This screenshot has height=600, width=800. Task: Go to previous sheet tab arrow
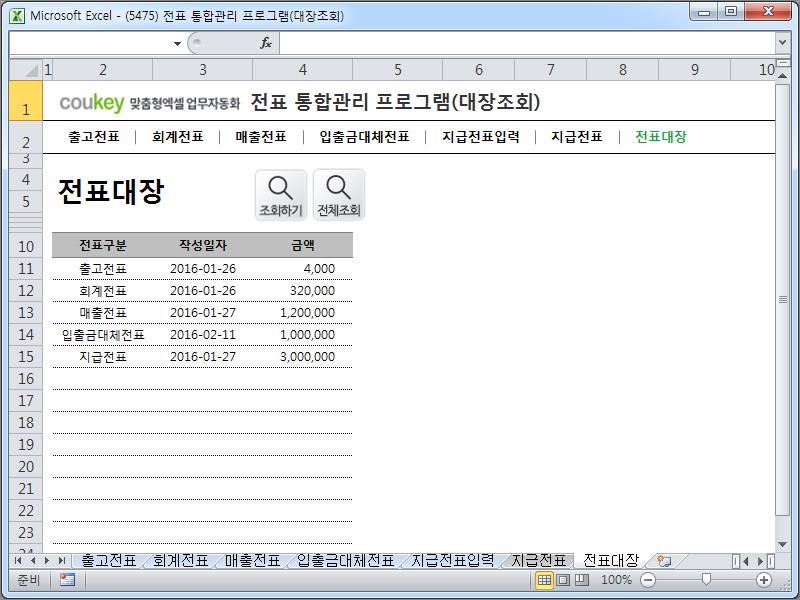pyautogui.click(x=33, y=561)
